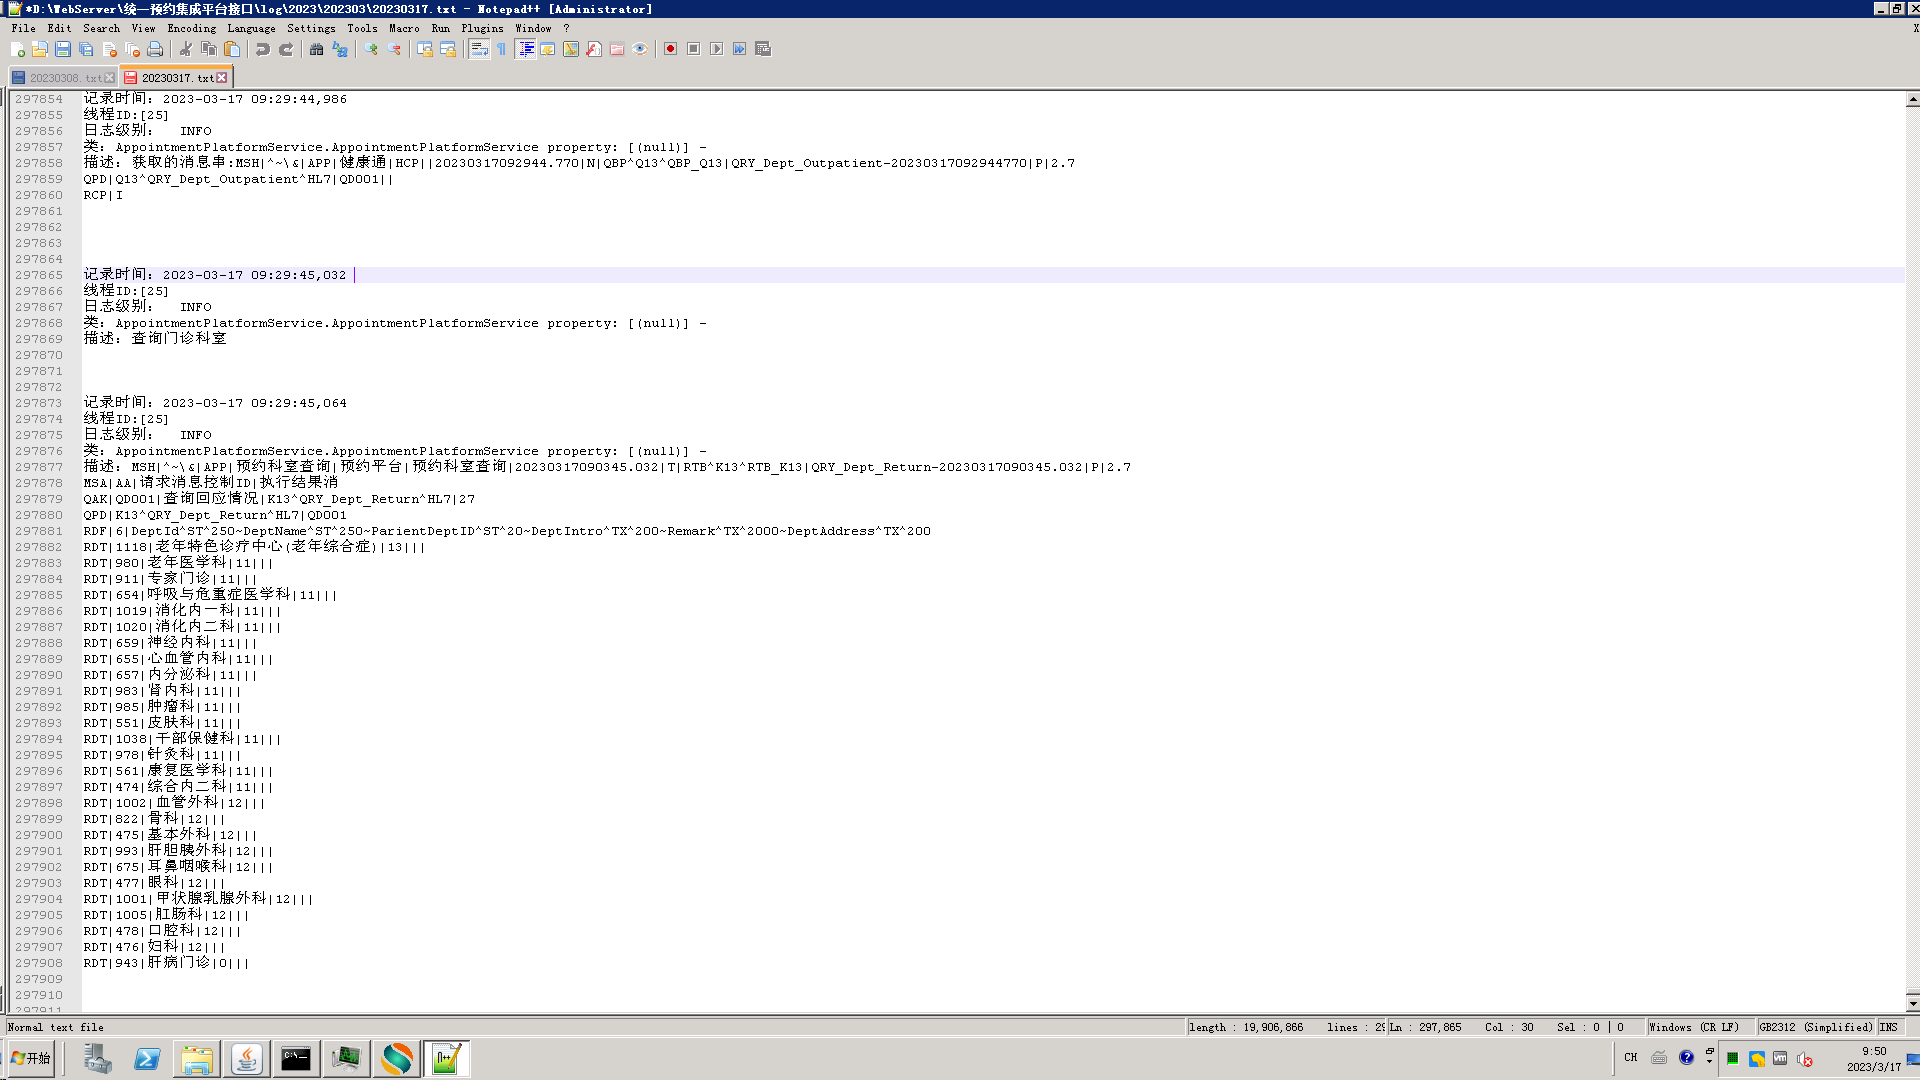Click the Save file toolbar icon
The height and width of the screenshot is (1080, 1920).
(x=63, y=49)
